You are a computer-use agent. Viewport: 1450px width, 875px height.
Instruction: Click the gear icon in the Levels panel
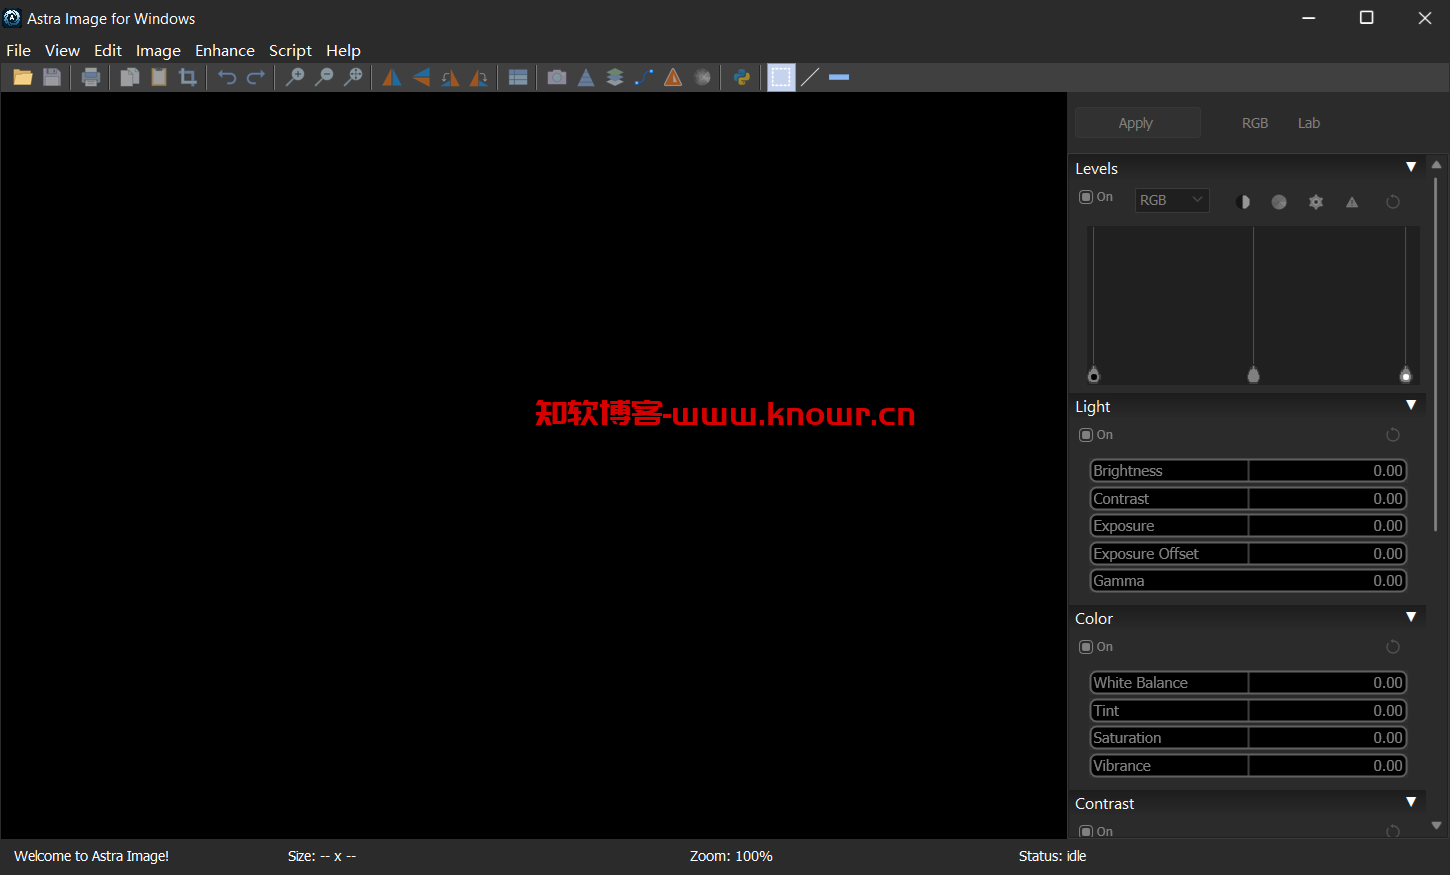point(1316,202)
